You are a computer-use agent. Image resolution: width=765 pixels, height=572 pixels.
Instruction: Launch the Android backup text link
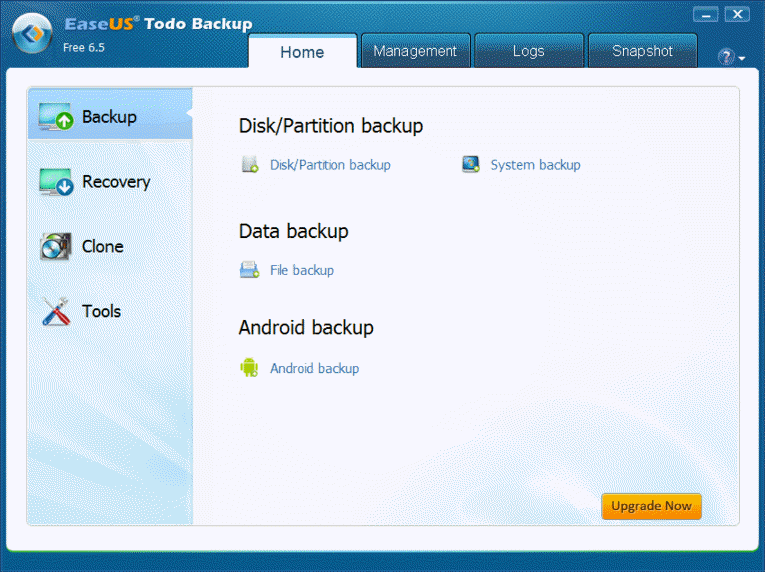pyautogui.click(x=314, y=368)
